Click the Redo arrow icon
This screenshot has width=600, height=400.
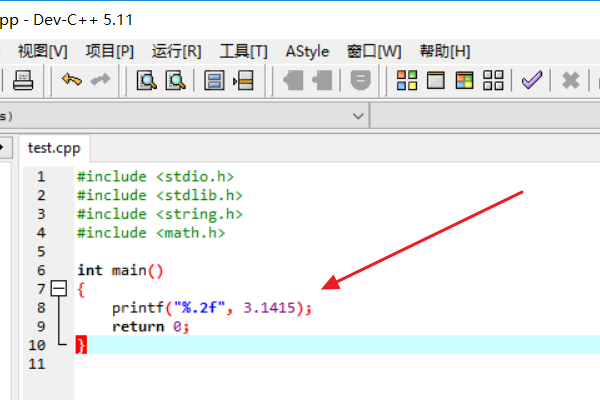point(100,81)
